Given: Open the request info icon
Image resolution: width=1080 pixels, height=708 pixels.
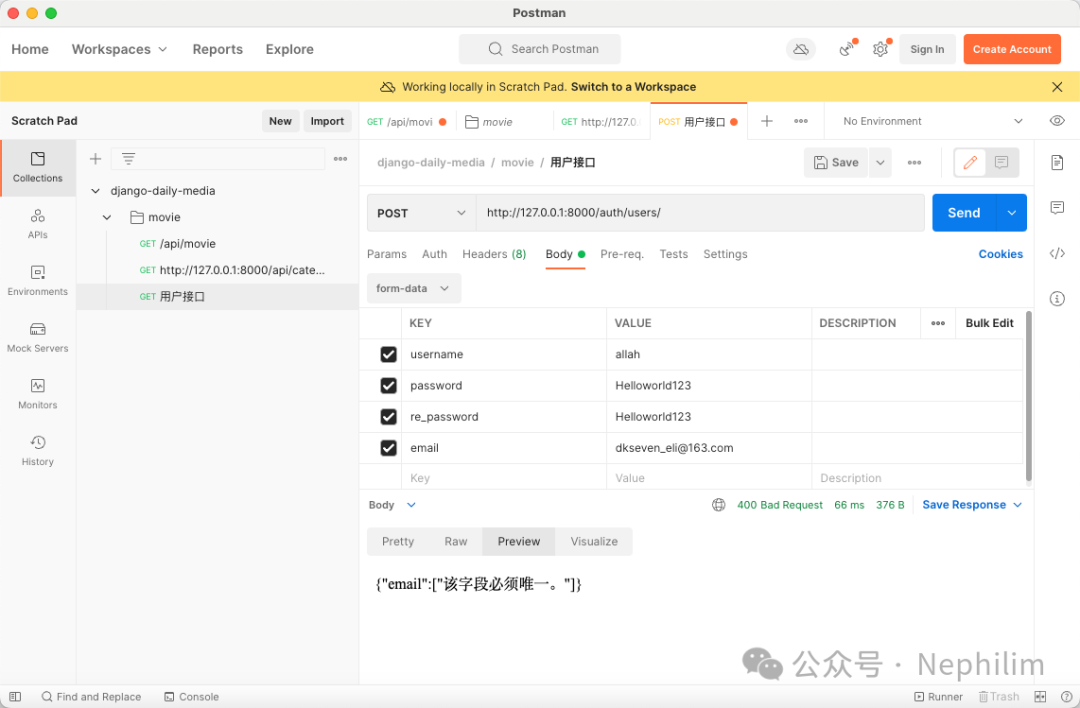Looking at the screenshot, I should pos(1057,298).
